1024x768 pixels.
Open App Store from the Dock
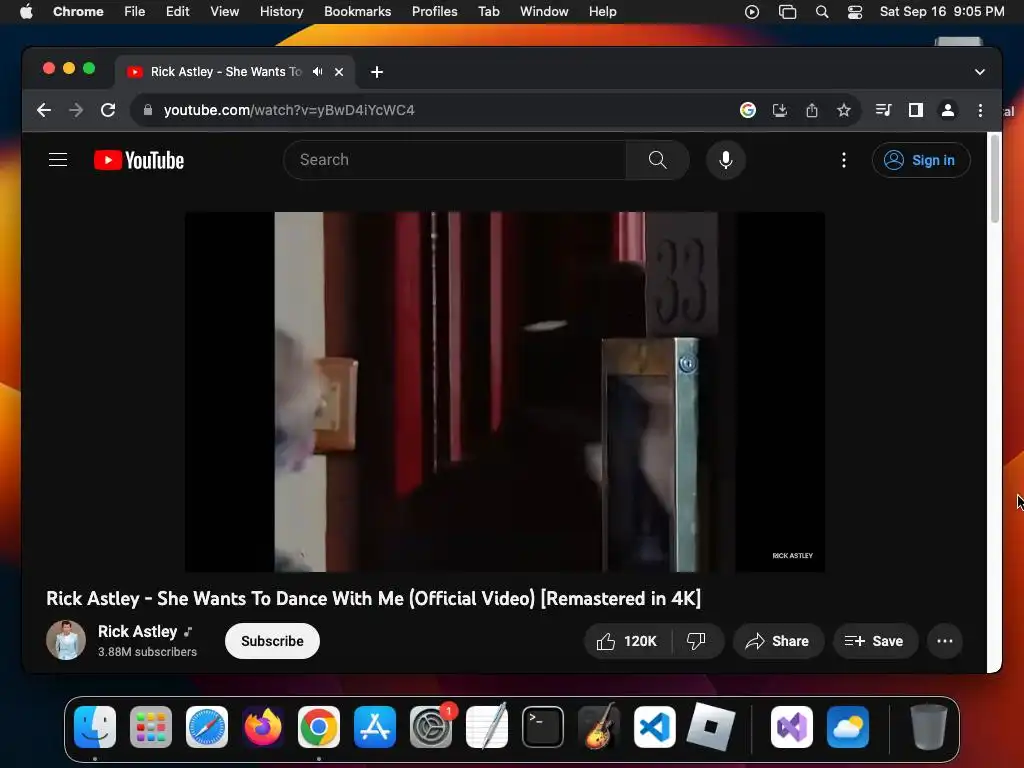tap(375, 727)
